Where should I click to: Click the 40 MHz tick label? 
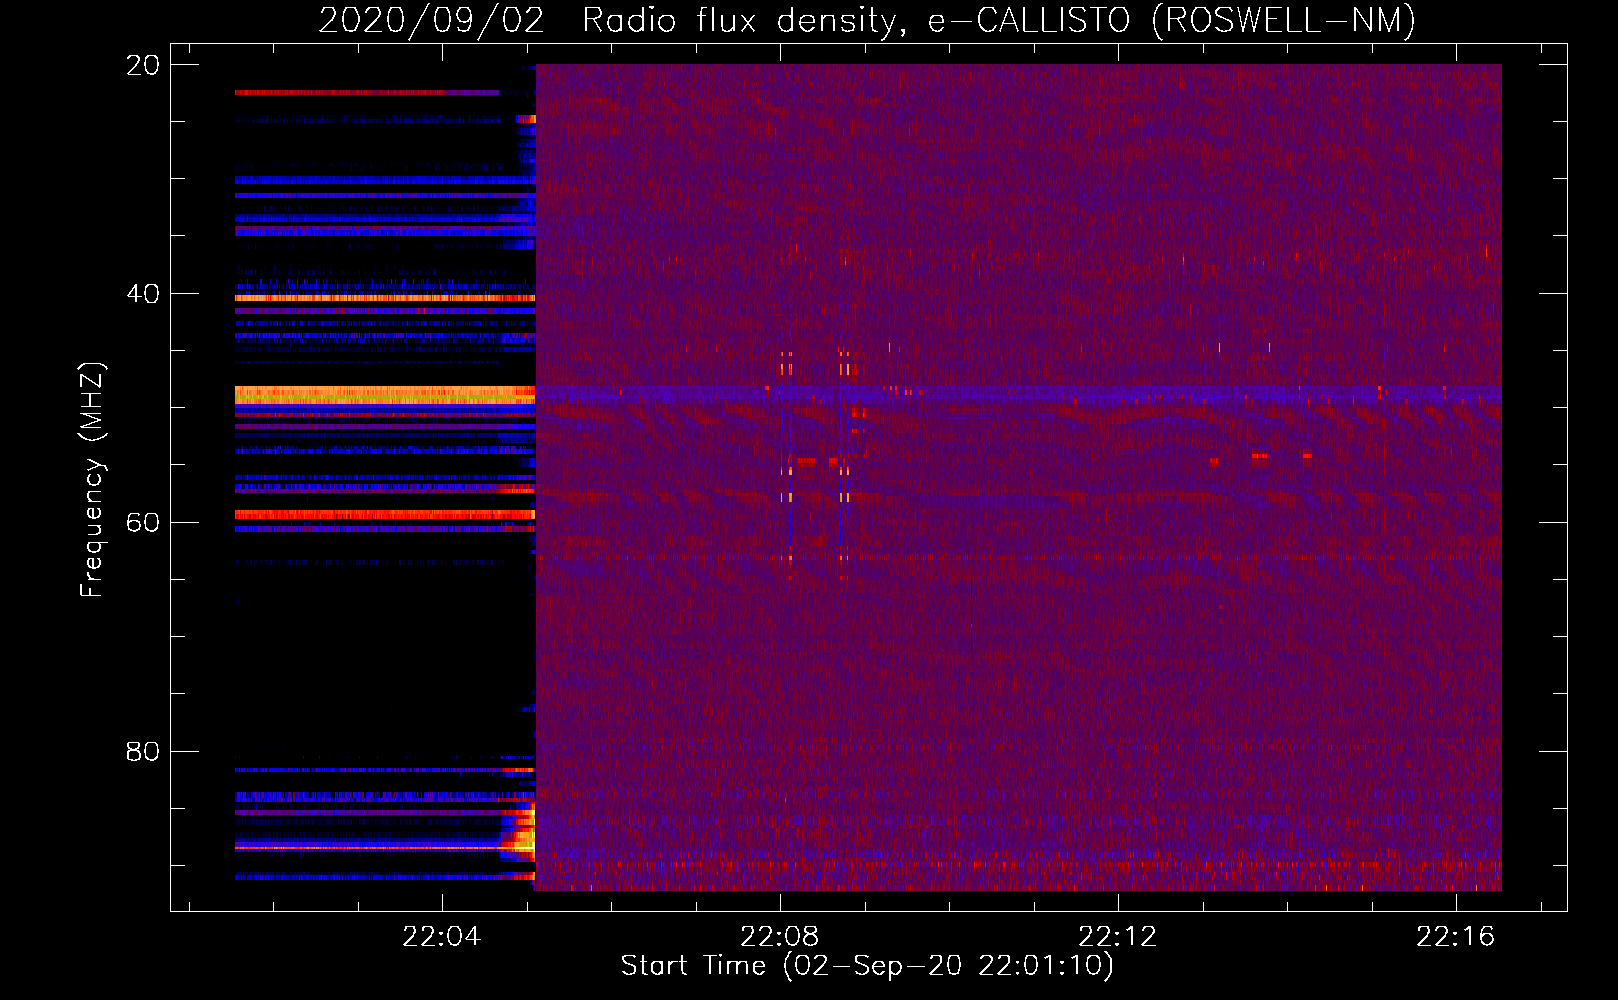pos(142,294)
